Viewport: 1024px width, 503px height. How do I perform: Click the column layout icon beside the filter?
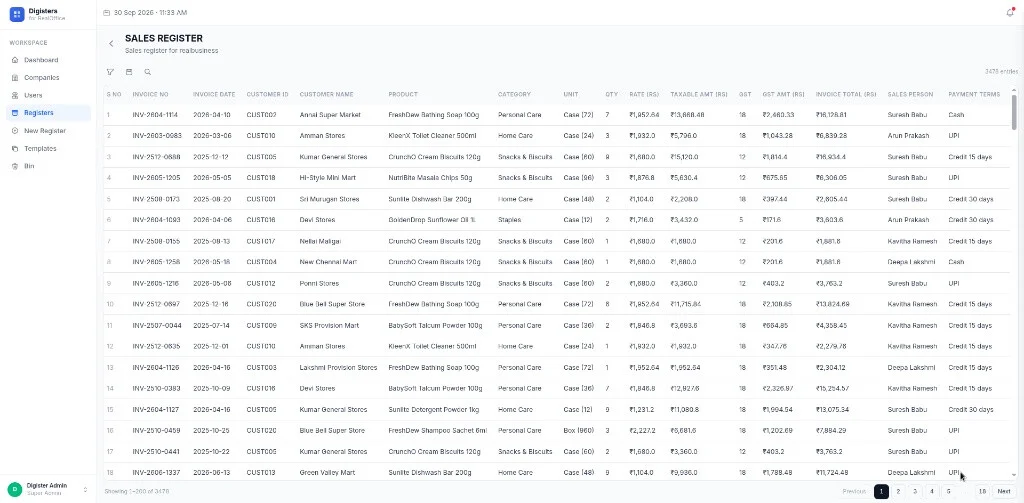click(x=129, y=72)
